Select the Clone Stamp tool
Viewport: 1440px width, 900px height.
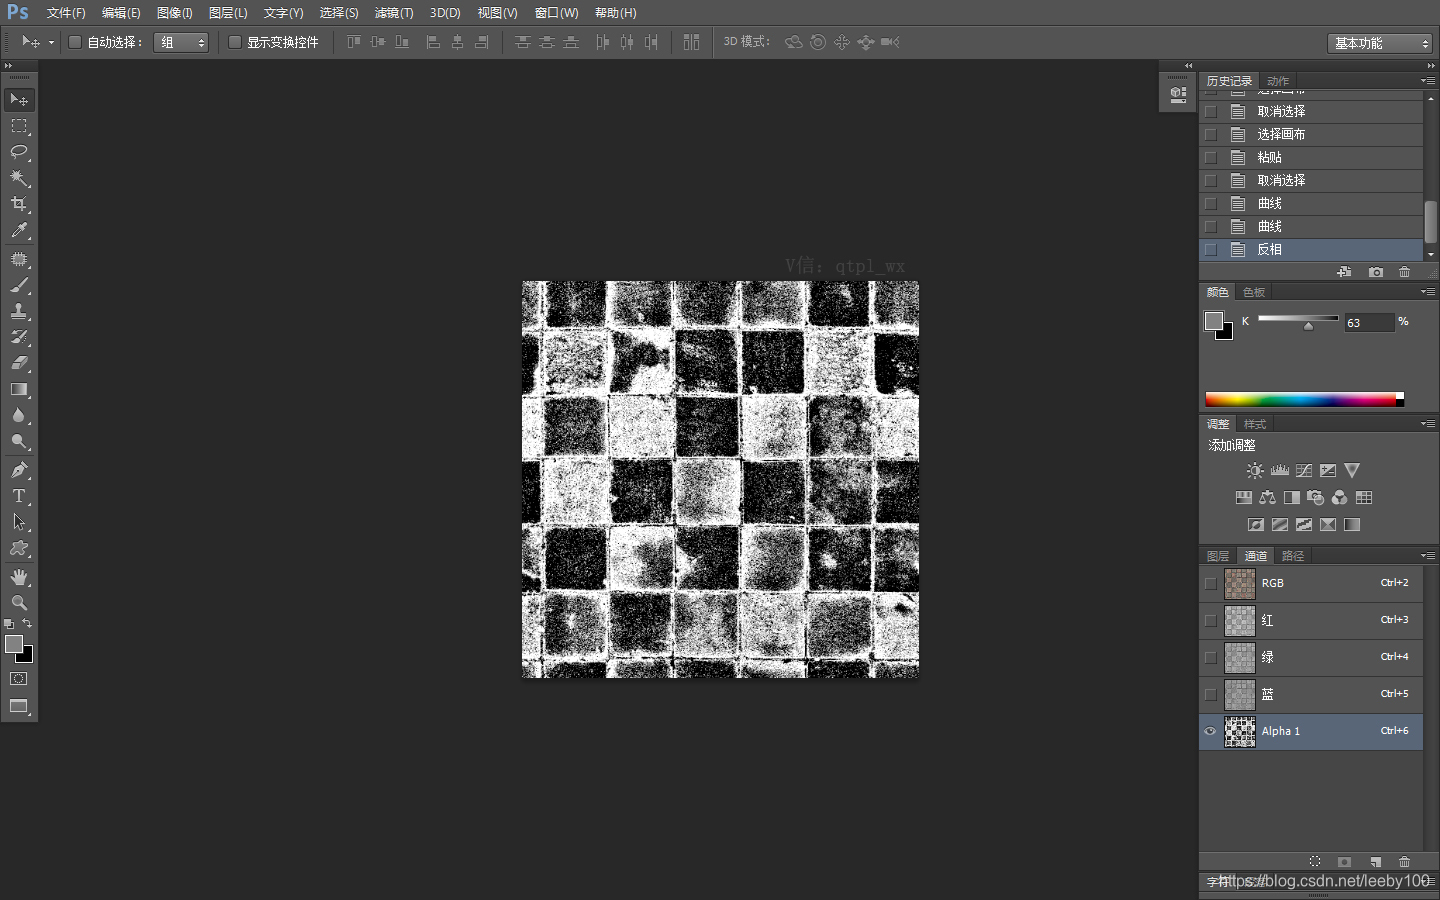tap(19, 311)
